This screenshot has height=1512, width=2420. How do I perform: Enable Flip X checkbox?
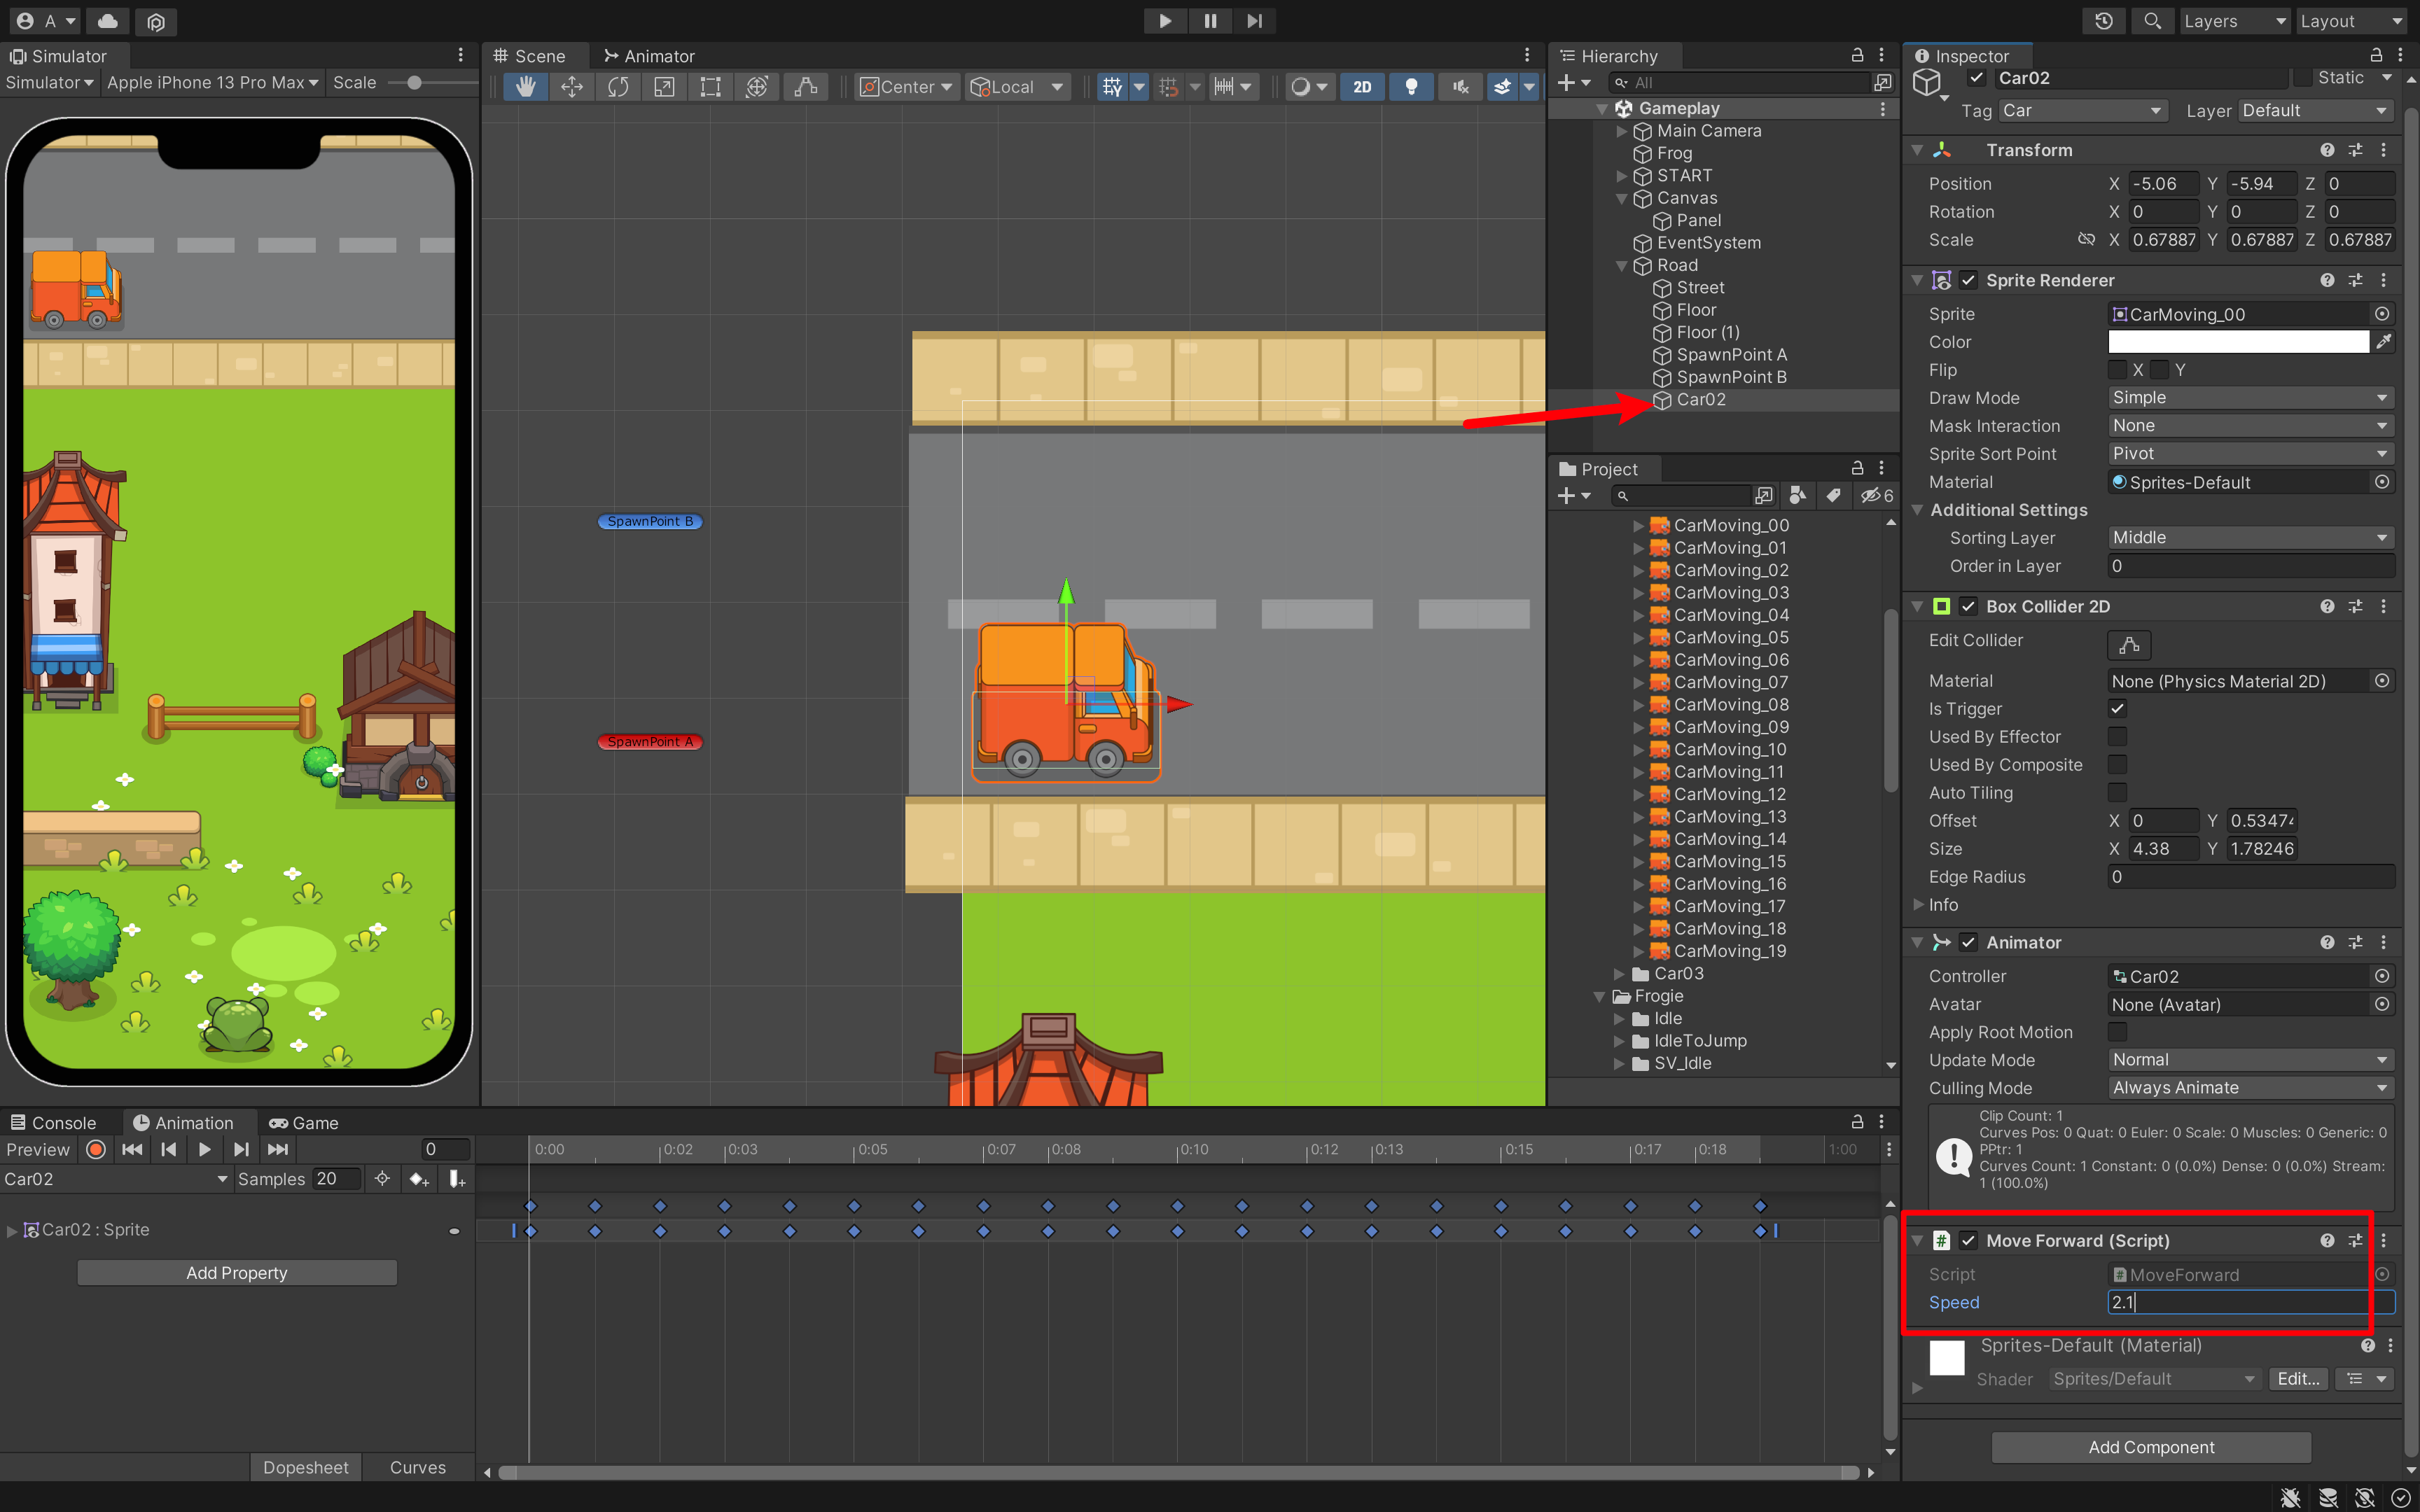[2117, 370]
